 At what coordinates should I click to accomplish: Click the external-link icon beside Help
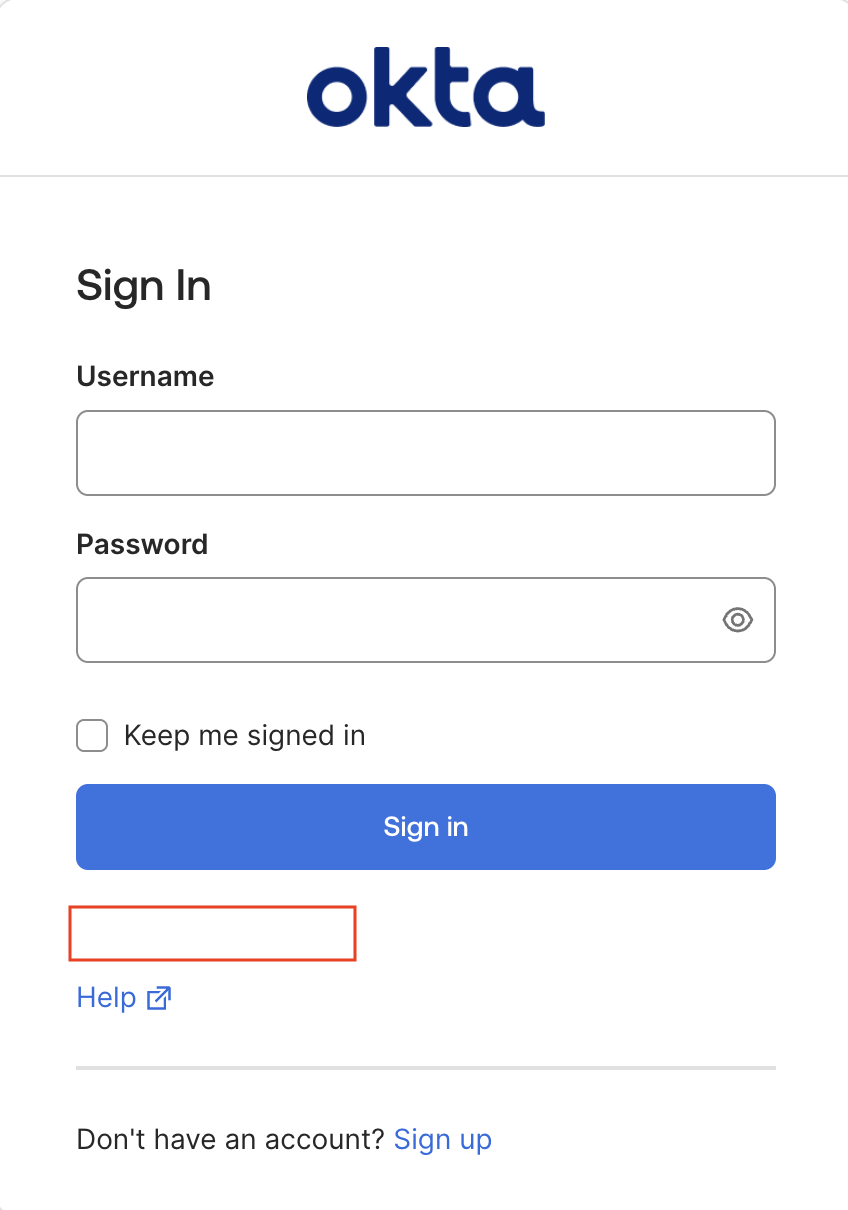pyautogui.click(x=157, y=997)
